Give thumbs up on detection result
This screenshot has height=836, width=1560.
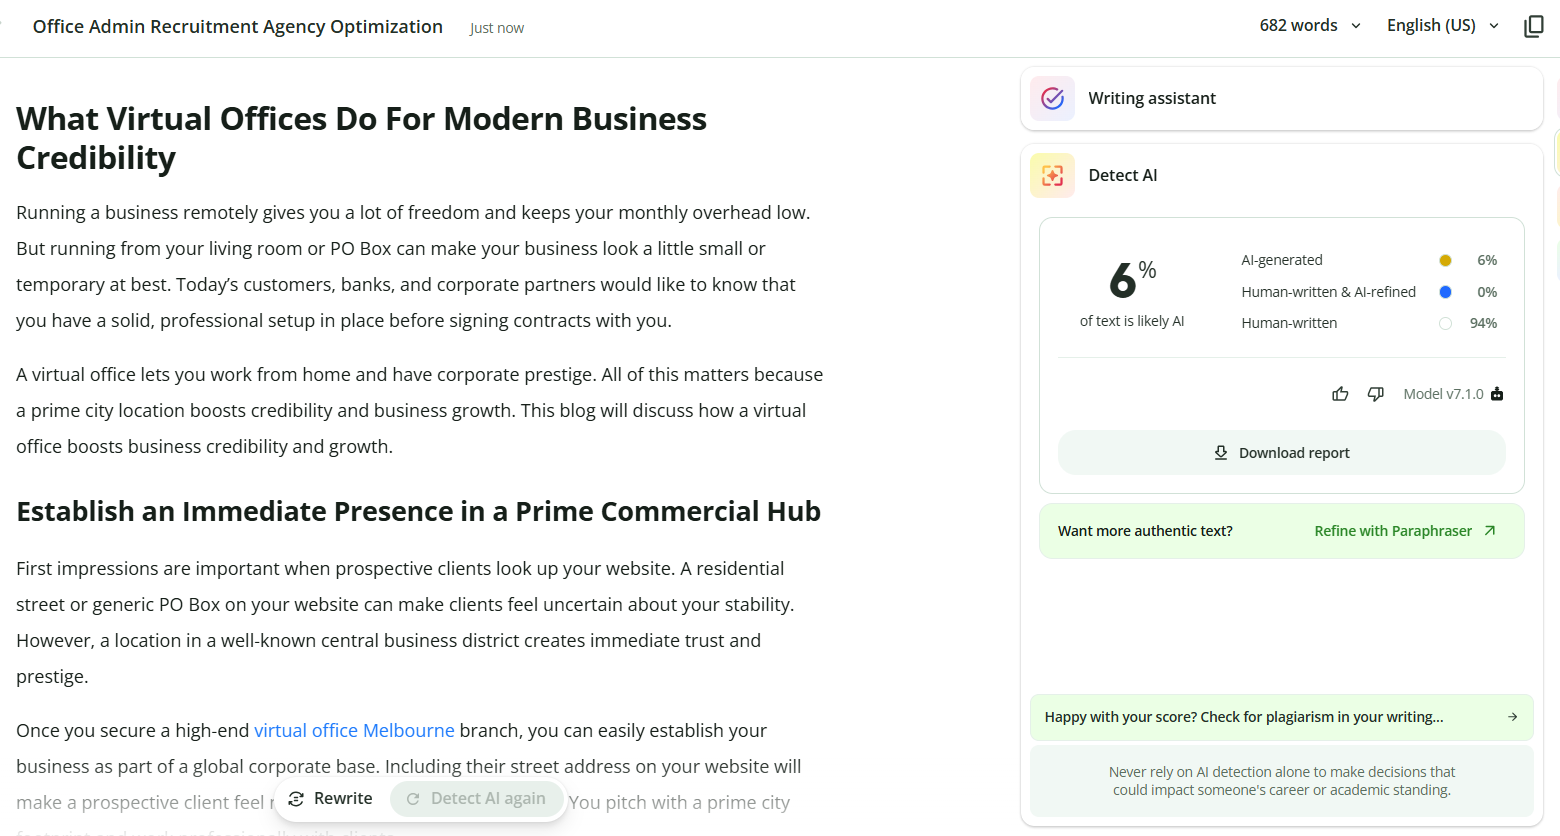click(1340, 394)
